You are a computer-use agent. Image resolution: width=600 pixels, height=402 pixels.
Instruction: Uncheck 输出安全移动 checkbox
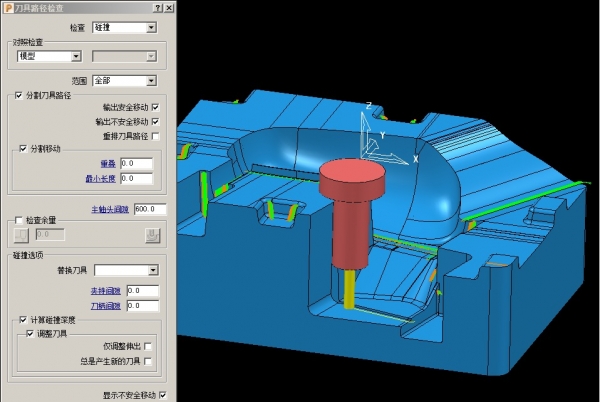(155, 107)
